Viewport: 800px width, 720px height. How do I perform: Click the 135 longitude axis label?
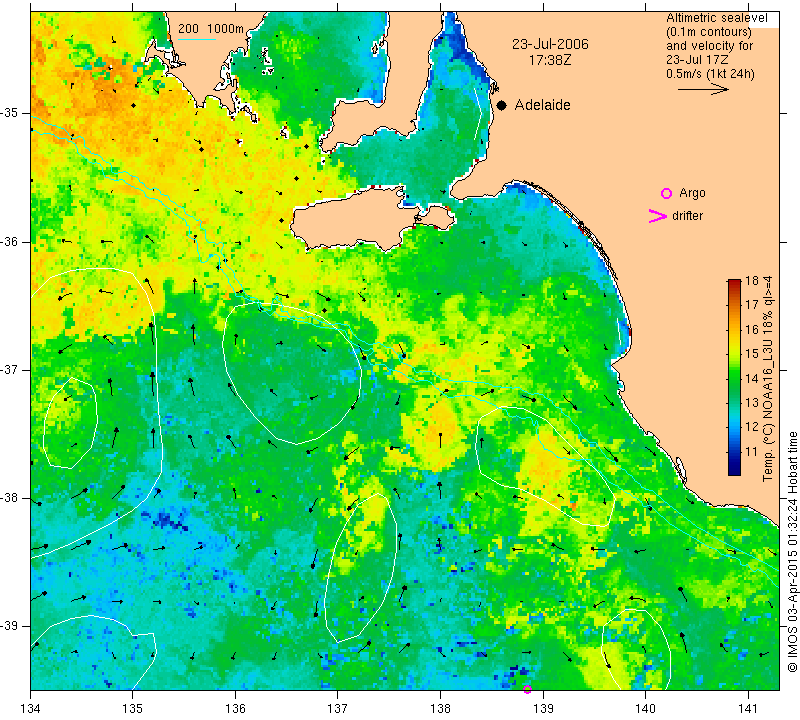(133, 709)
